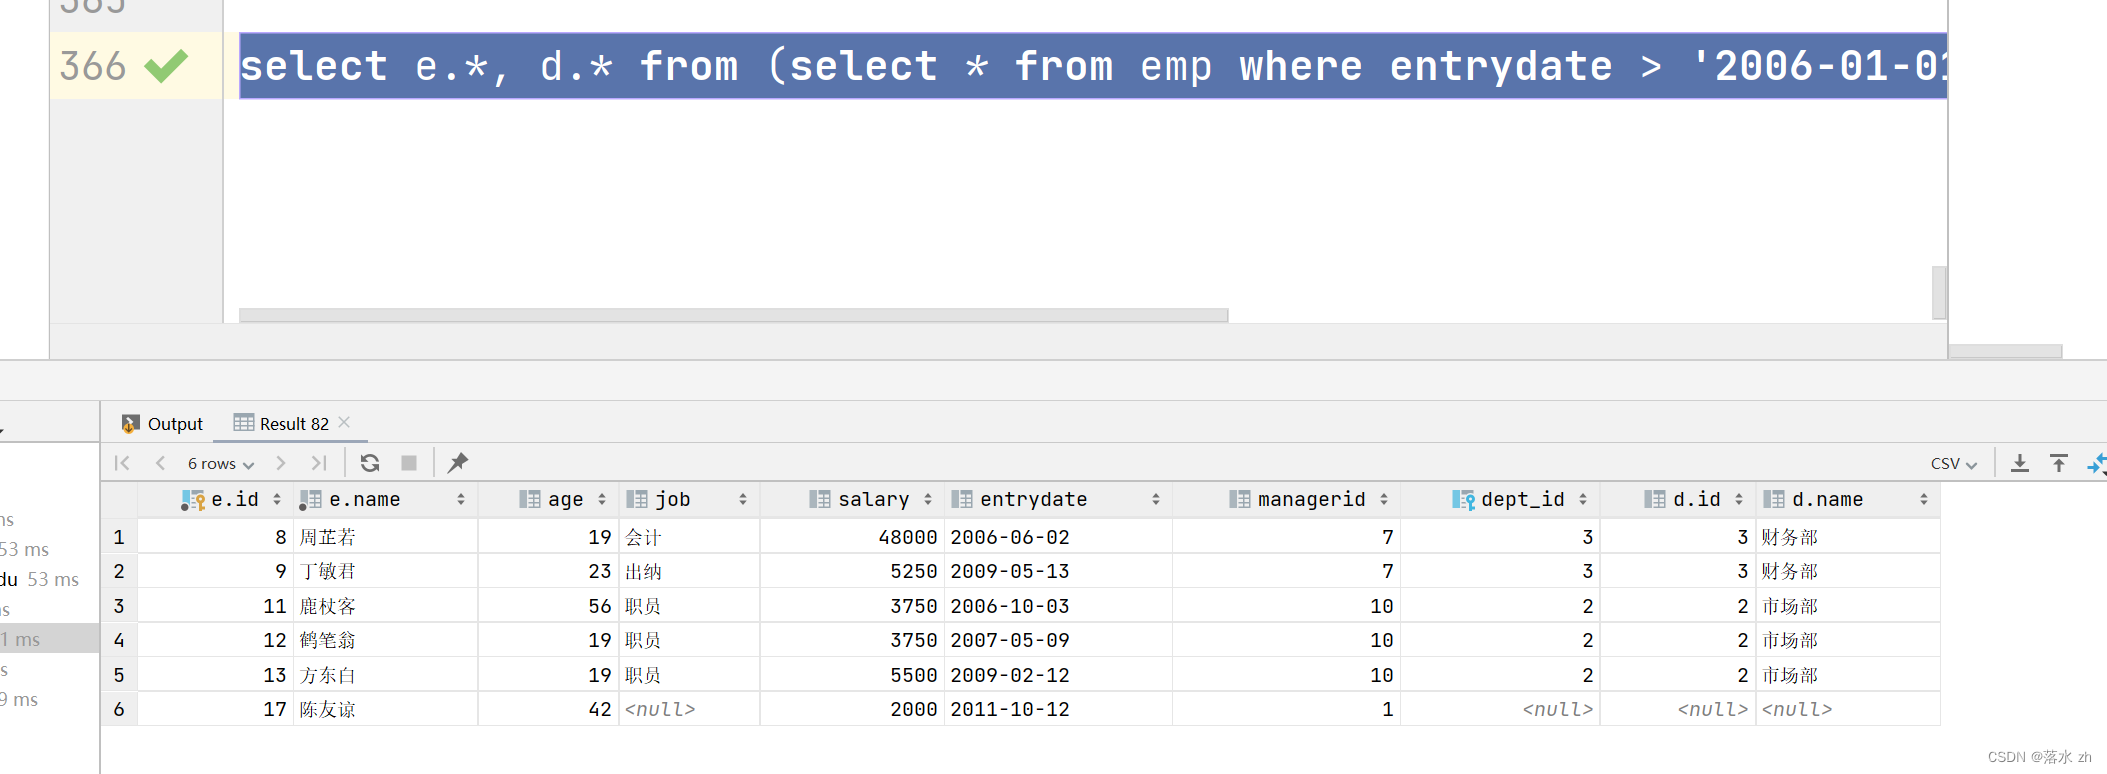Select the cell with name 周芷若
This screenshot has width=2107, height=774.
coord(386,537)
